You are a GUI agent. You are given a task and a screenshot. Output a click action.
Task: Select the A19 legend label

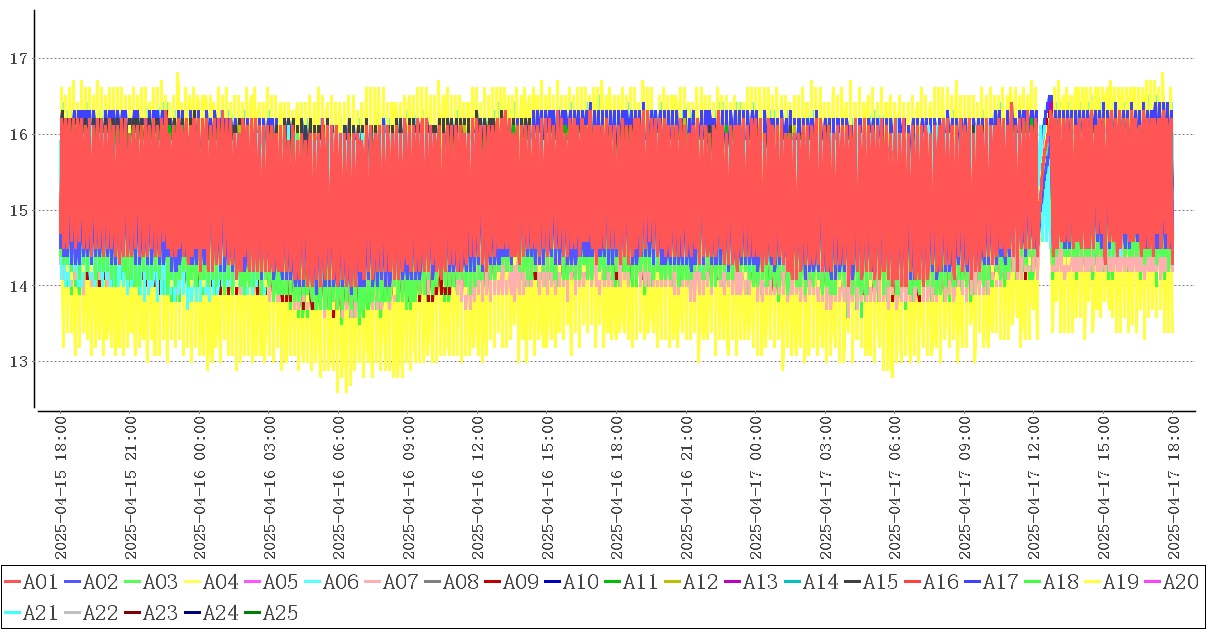coord(1120,582)
